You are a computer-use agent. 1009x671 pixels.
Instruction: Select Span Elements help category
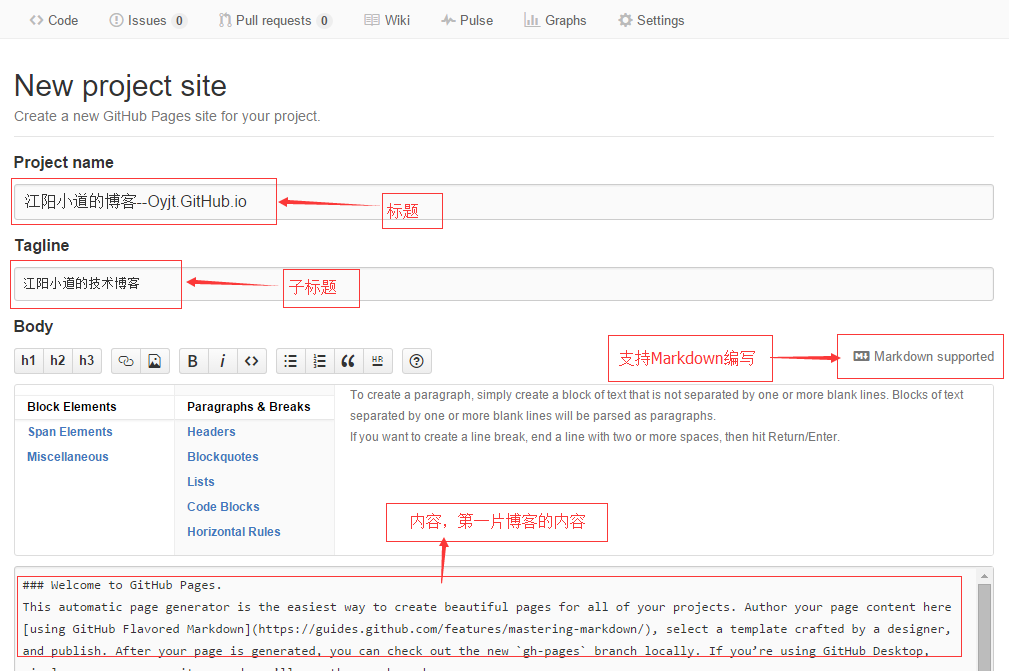pos(70,432)
